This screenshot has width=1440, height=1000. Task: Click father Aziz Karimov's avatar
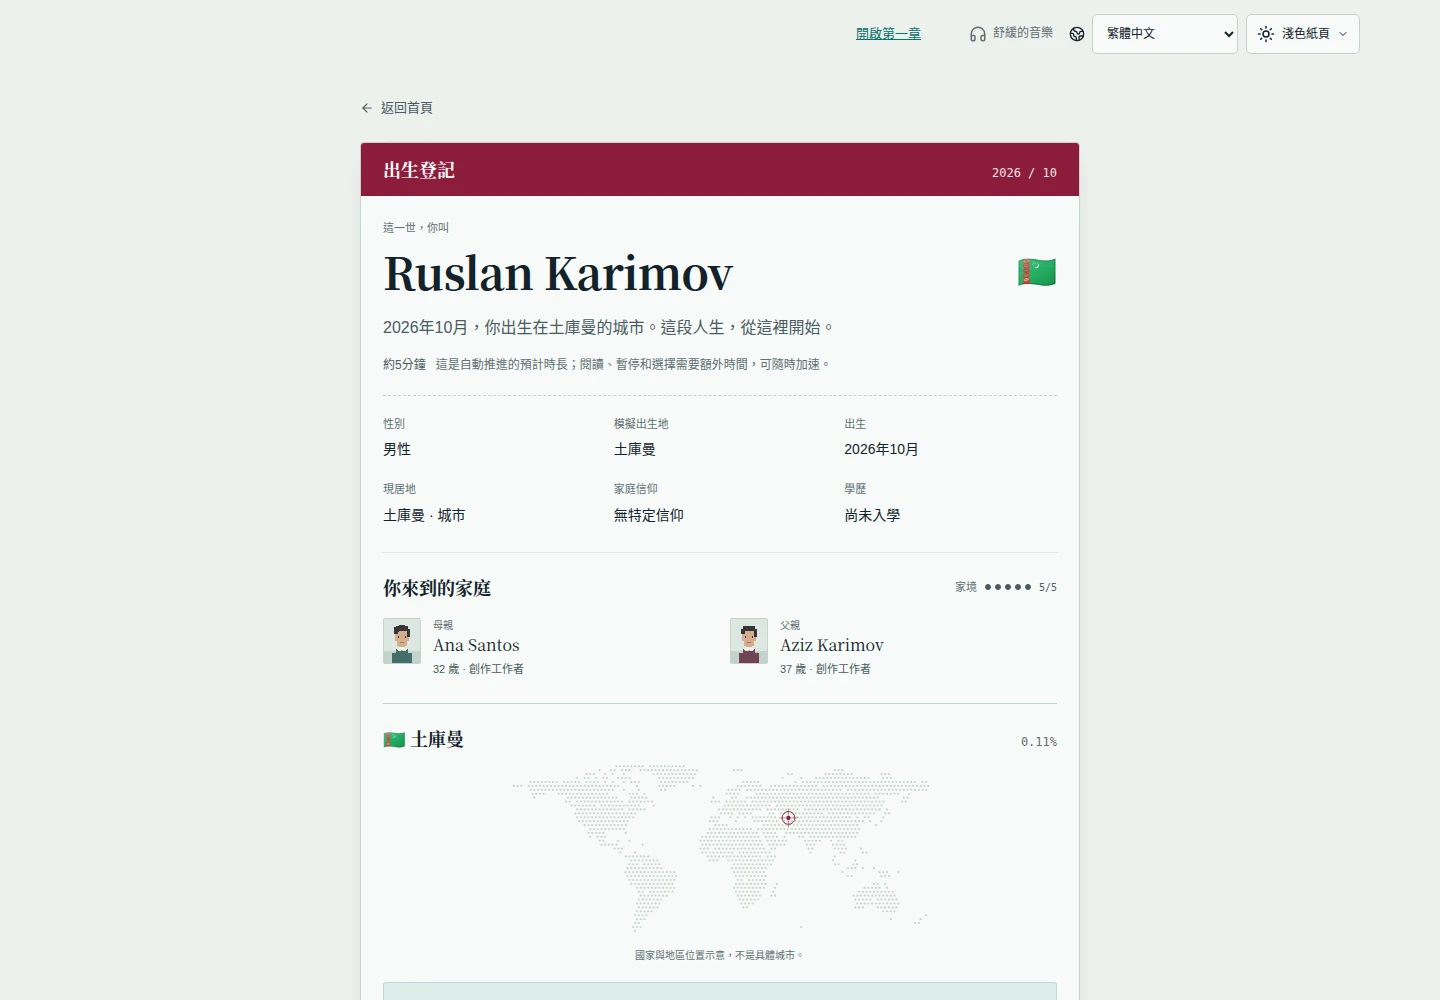pyautogui.click(x=749, y=641)
